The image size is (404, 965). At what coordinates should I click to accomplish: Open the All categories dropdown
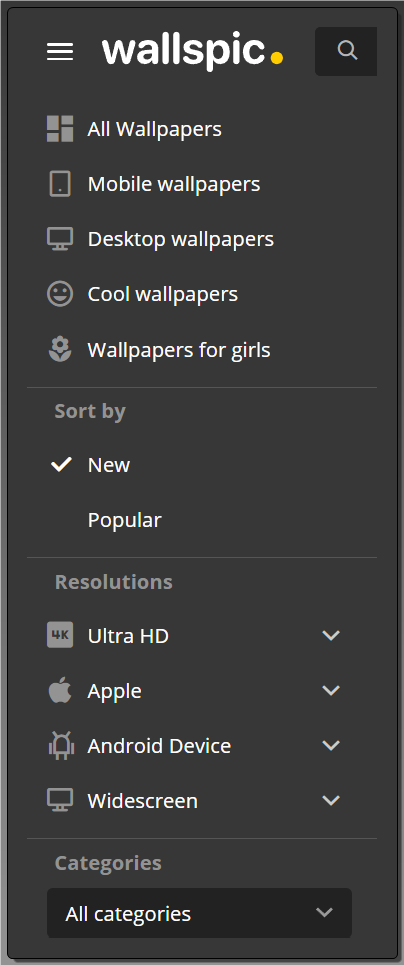click(200, 913)
